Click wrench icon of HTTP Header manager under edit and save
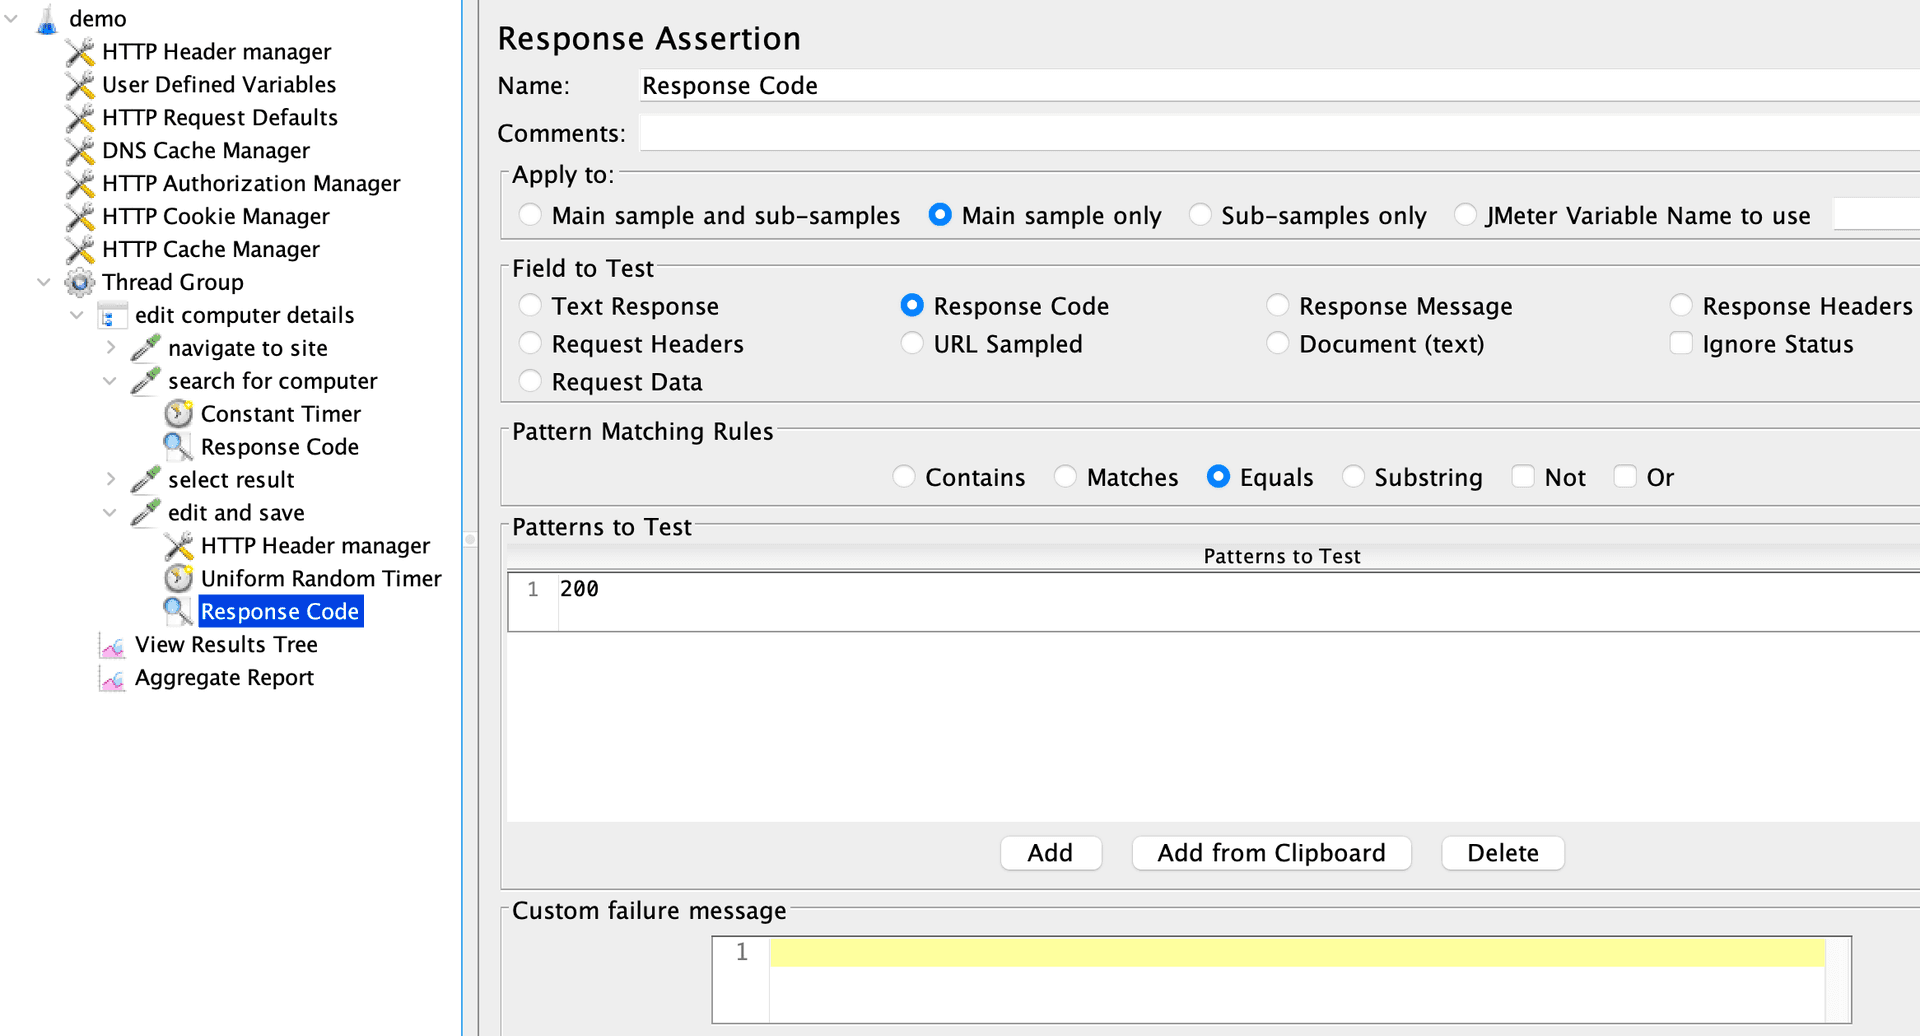1920x1036 pixels. 178,546
